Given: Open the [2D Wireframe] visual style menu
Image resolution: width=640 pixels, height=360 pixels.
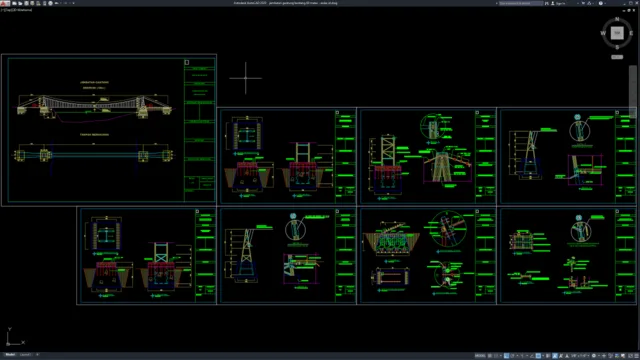Looking at the screenshot, I should [21, 10].
